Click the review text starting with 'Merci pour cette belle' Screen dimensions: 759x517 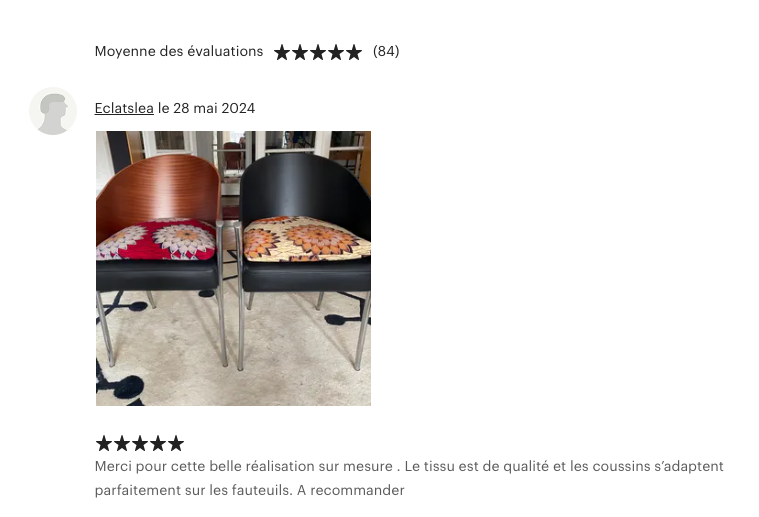click(x=409, y=478)
